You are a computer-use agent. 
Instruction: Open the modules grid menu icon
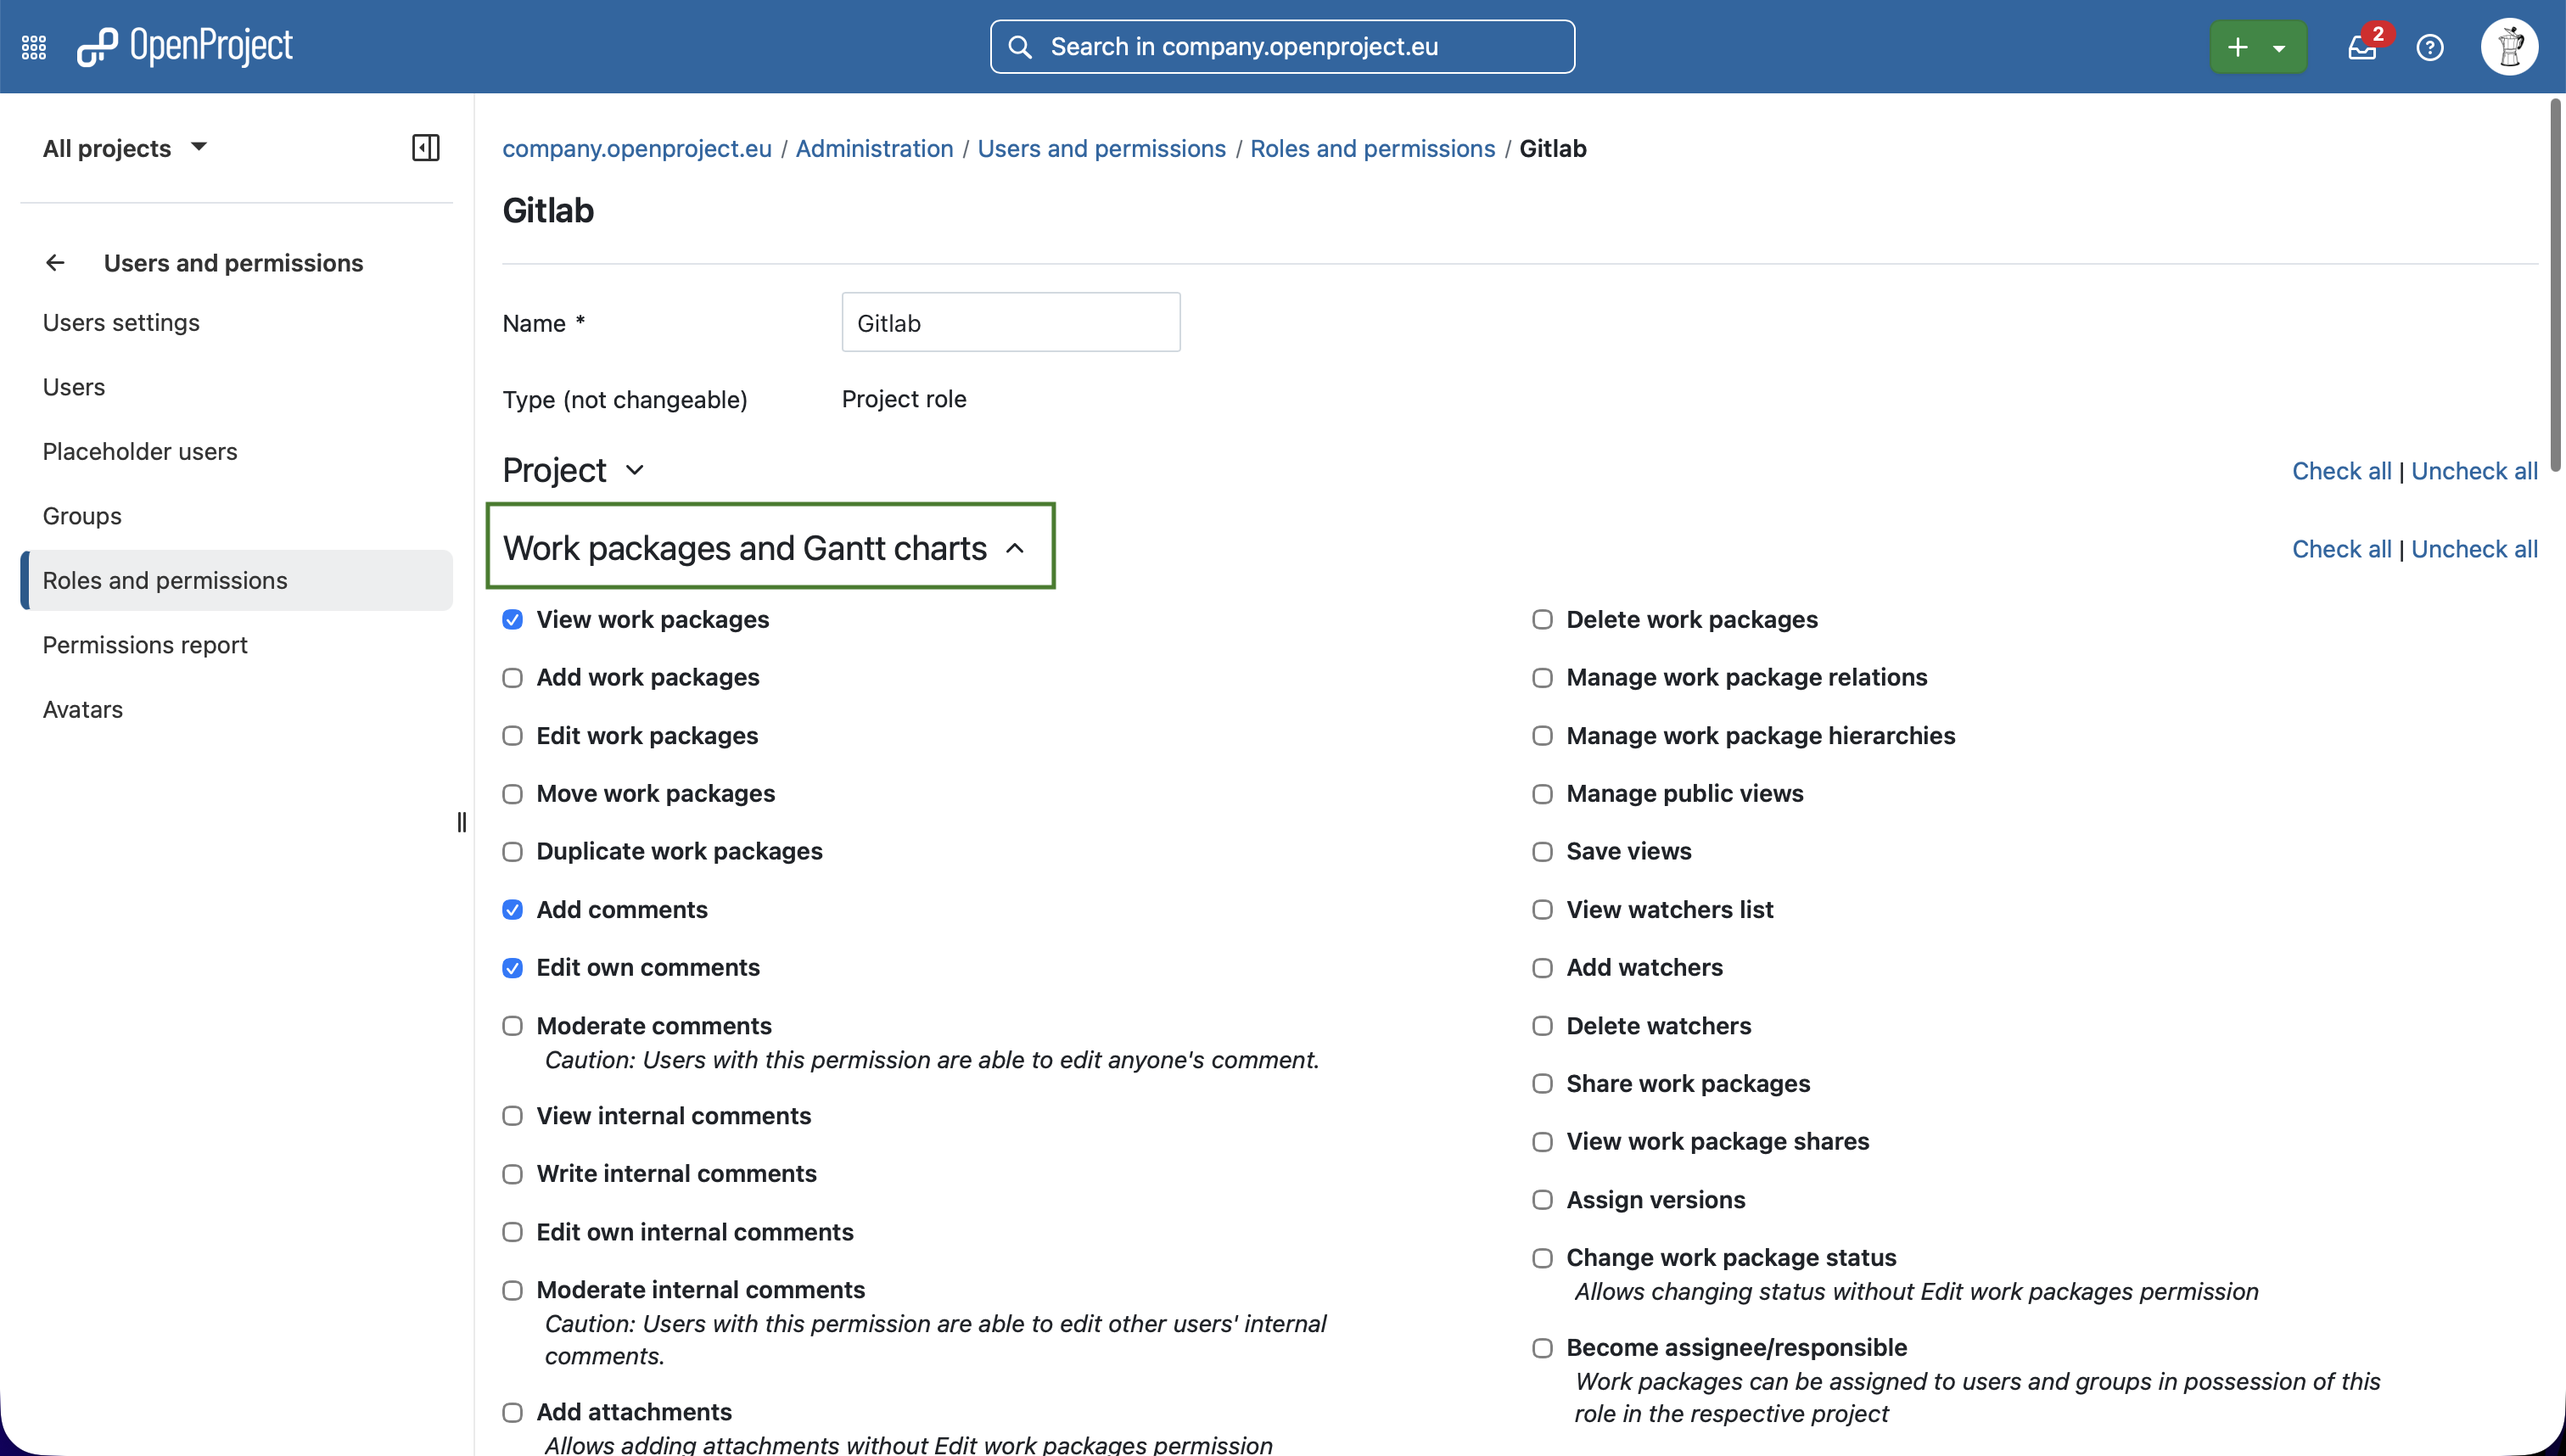click(34, 47)
